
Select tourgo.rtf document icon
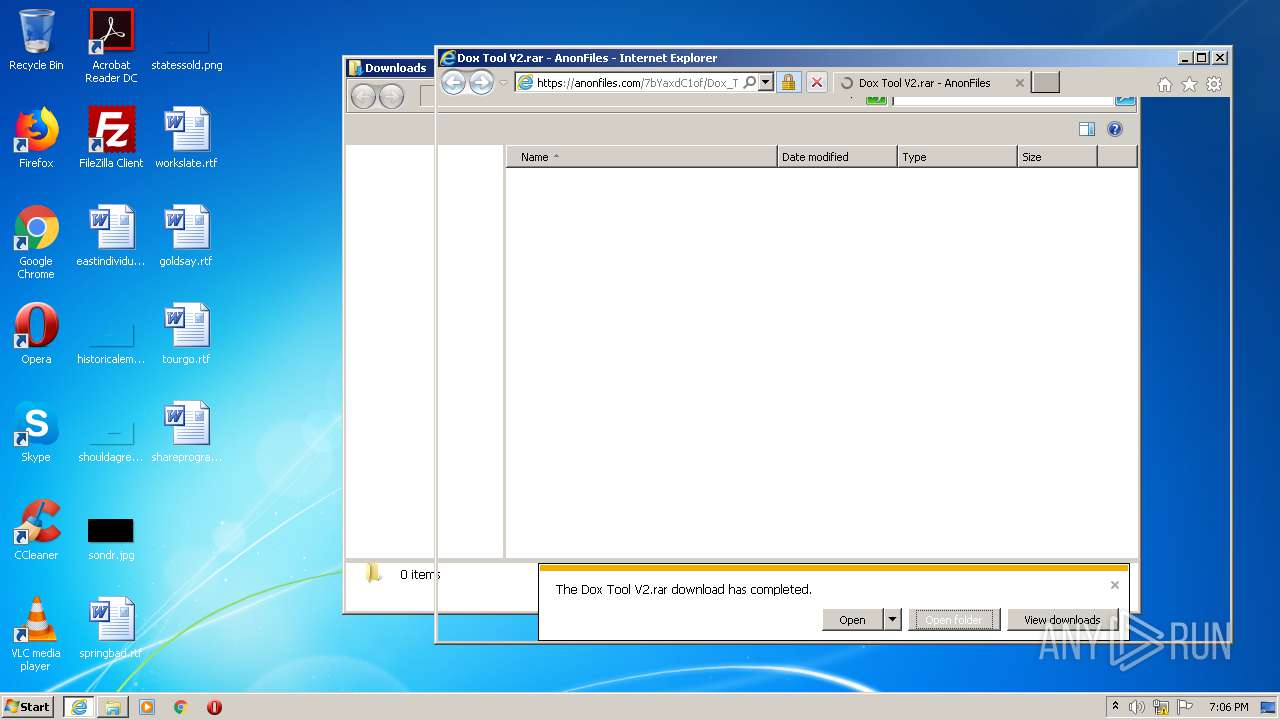187,334
